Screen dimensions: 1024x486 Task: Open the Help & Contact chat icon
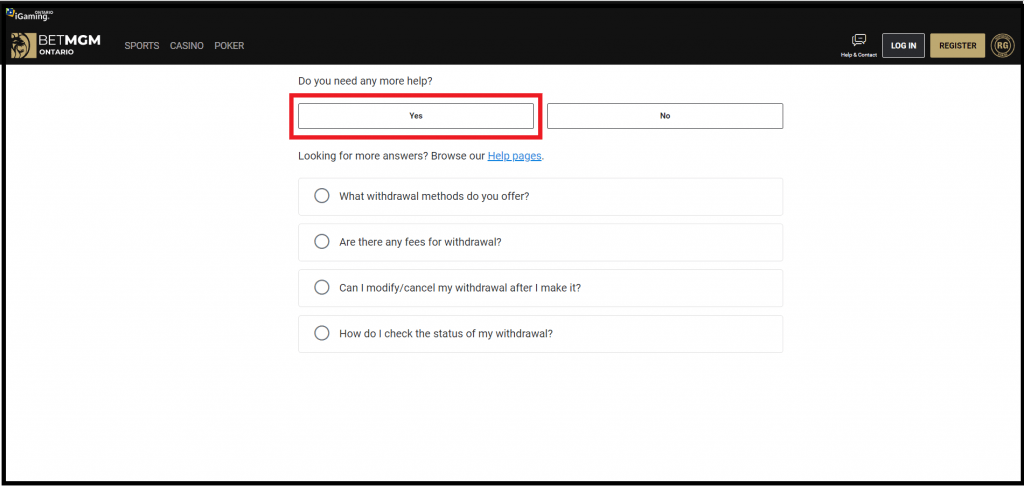click(859, 40)
